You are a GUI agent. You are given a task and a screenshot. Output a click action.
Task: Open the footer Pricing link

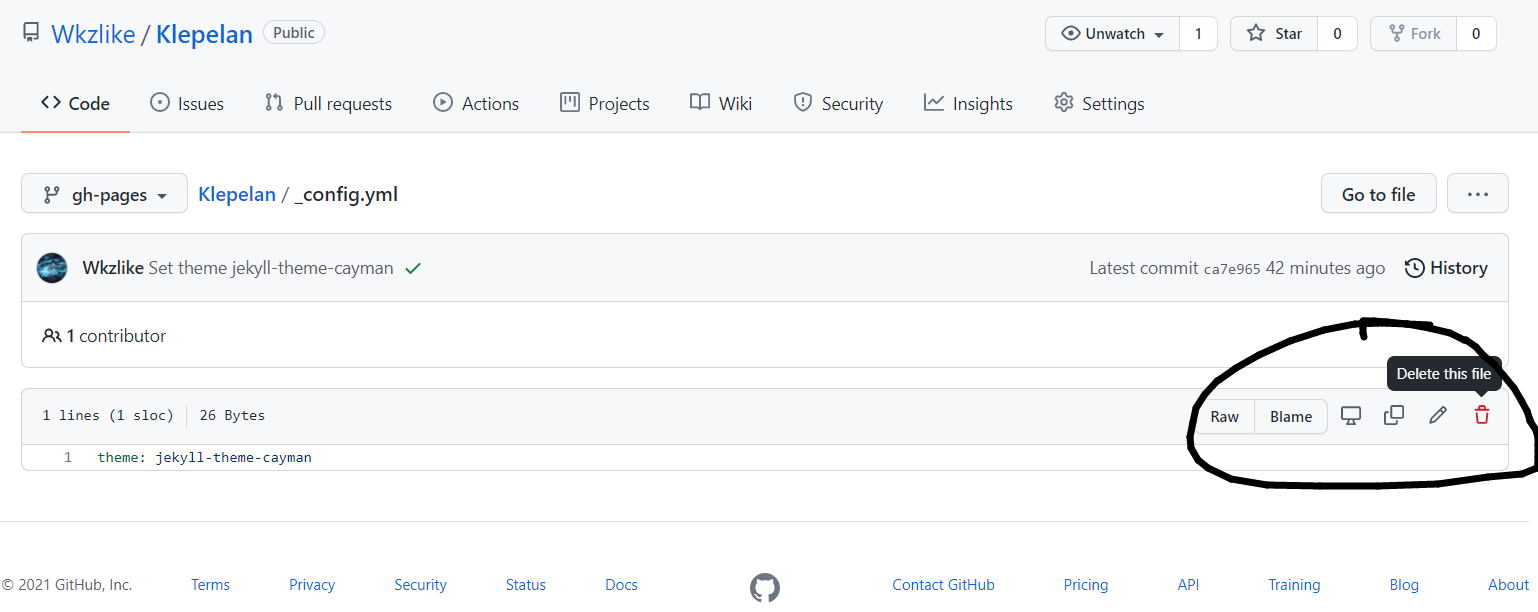pos(1086,585)
